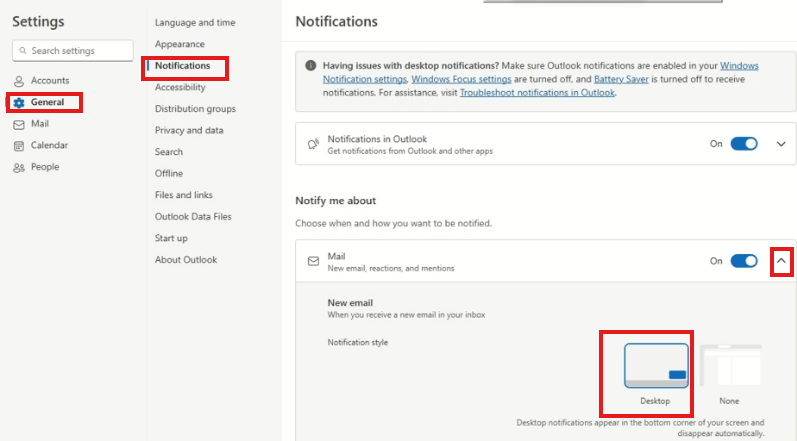Open General settings category
797x441 pixels.
click(x=47, y=102)
